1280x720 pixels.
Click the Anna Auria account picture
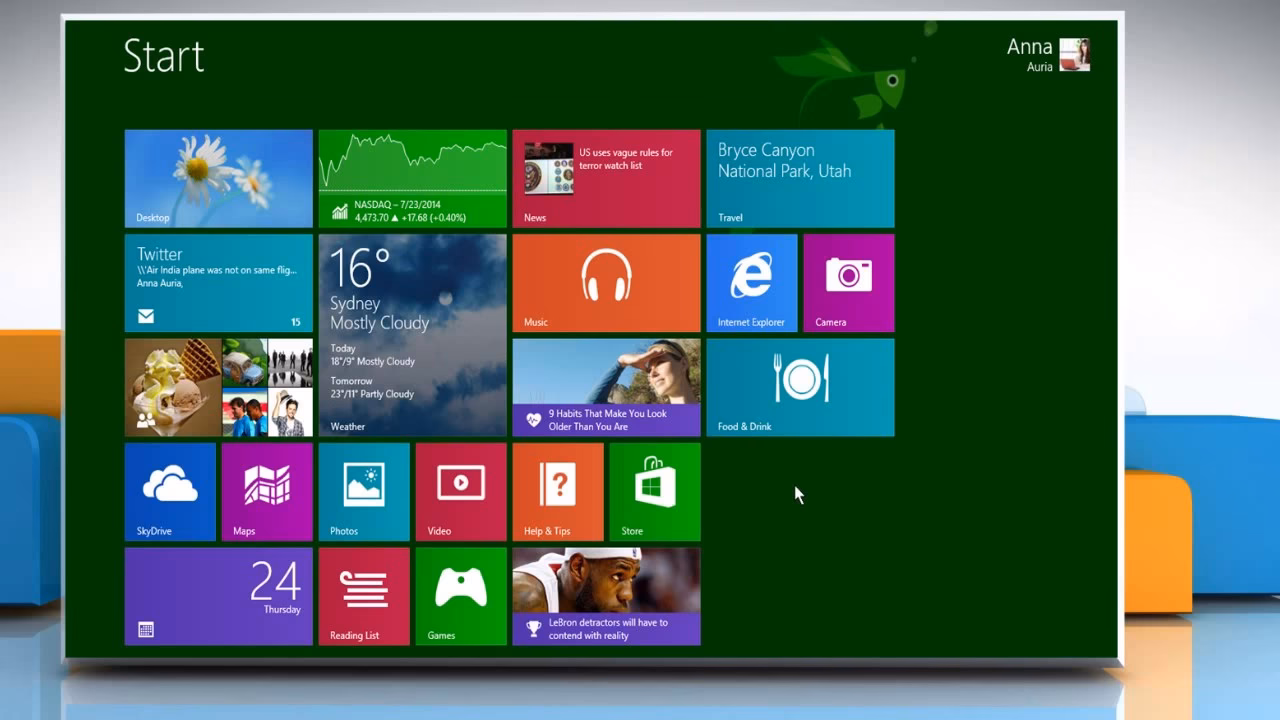click(x=1073, y=55)
